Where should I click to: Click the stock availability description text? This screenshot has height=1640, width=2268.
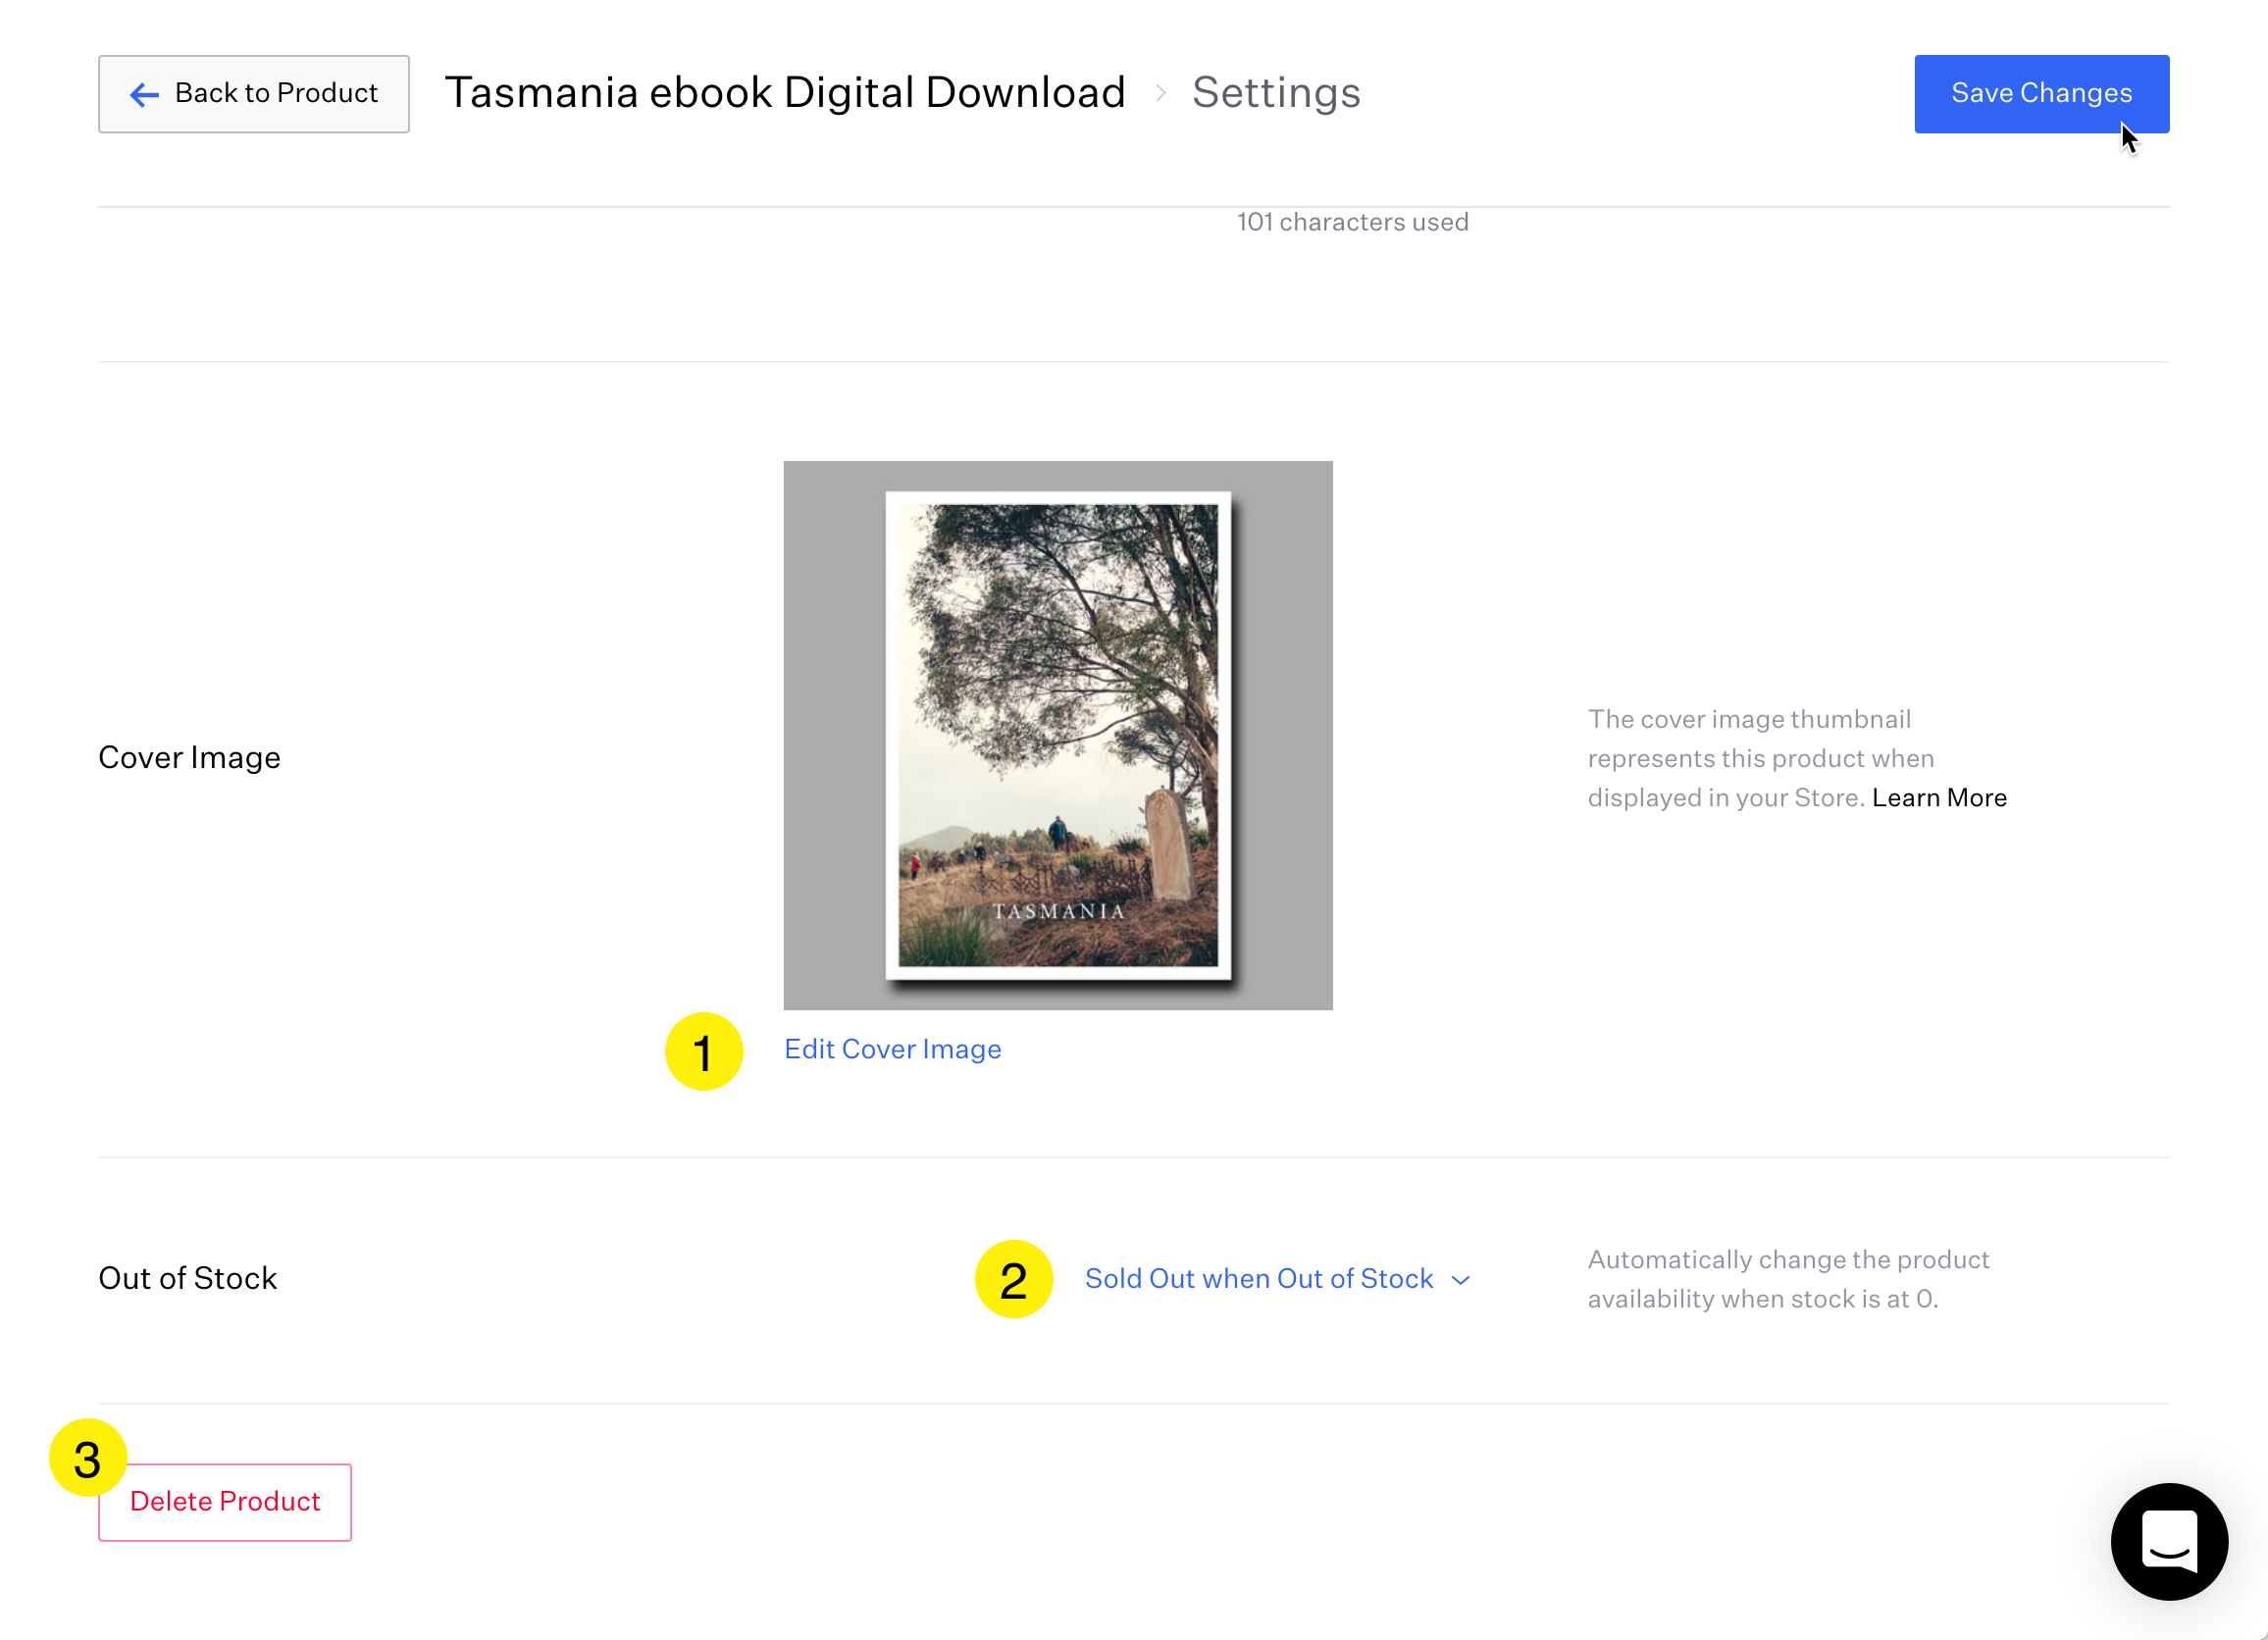point(1787,1279)
